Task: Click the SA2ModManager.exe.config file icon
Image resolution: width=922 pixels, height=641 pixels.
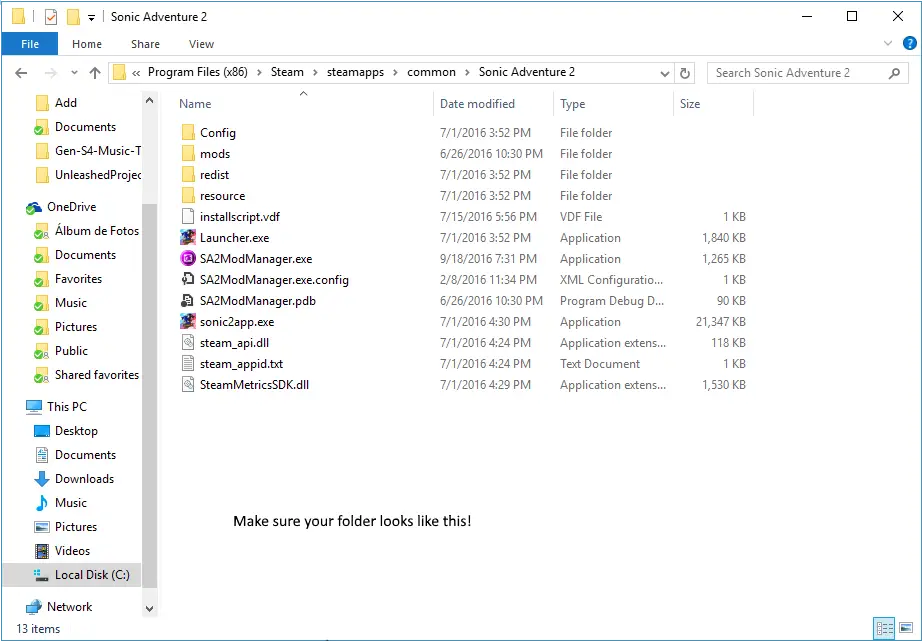Action: [188, 279]
